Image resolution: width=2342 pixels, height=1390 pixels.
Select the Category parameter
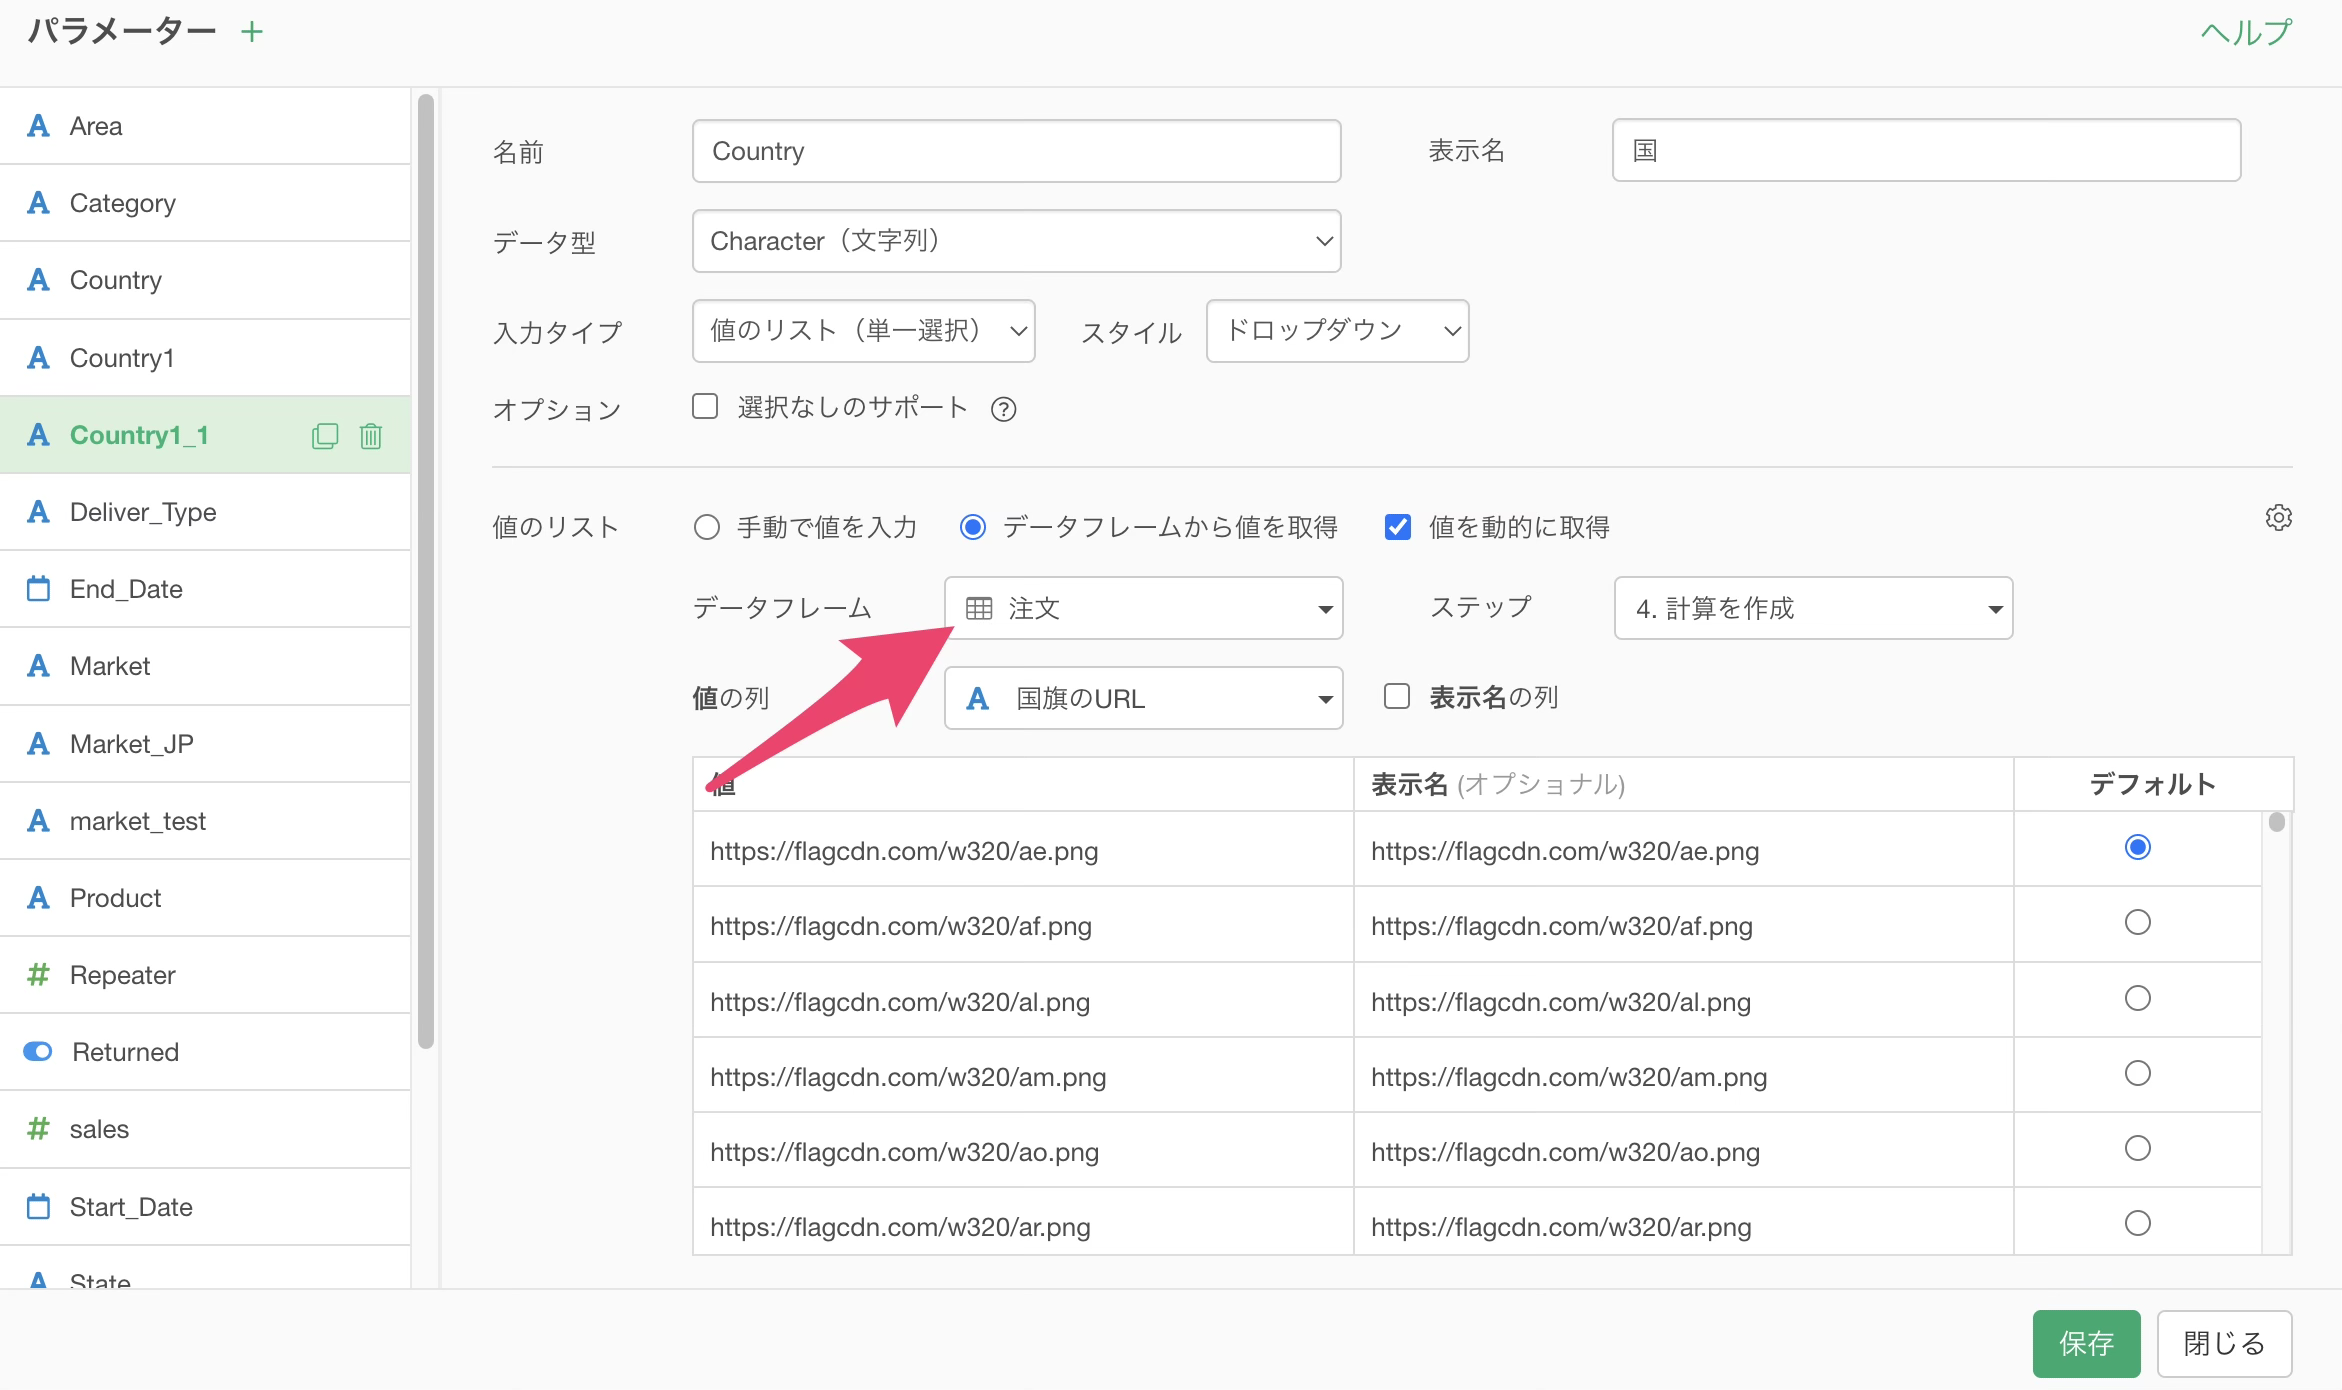click(x=205, y=203)
